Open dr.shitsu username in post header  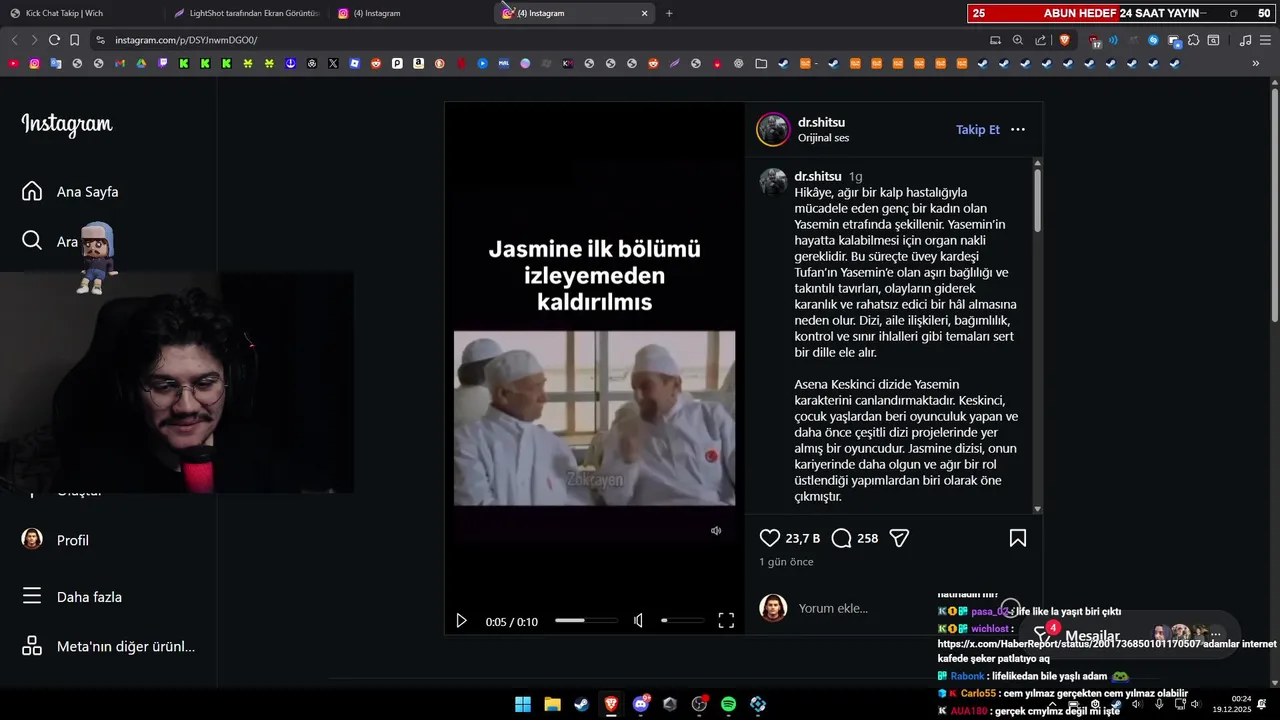coord(821,122)
